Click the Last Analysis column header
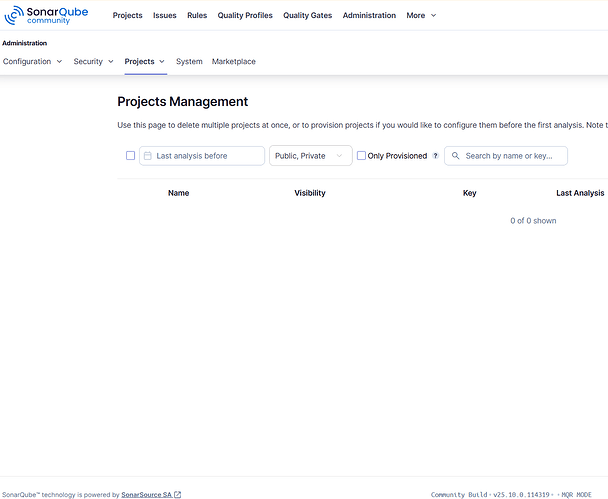 580,193
